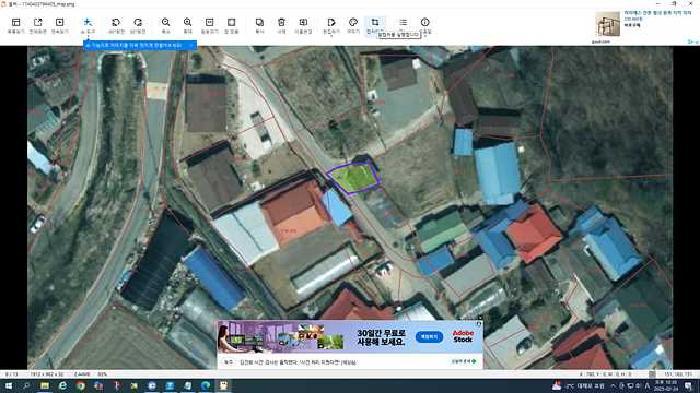700x393 pixels.
Task: Switch to full screen view icon
Action: 38,22
